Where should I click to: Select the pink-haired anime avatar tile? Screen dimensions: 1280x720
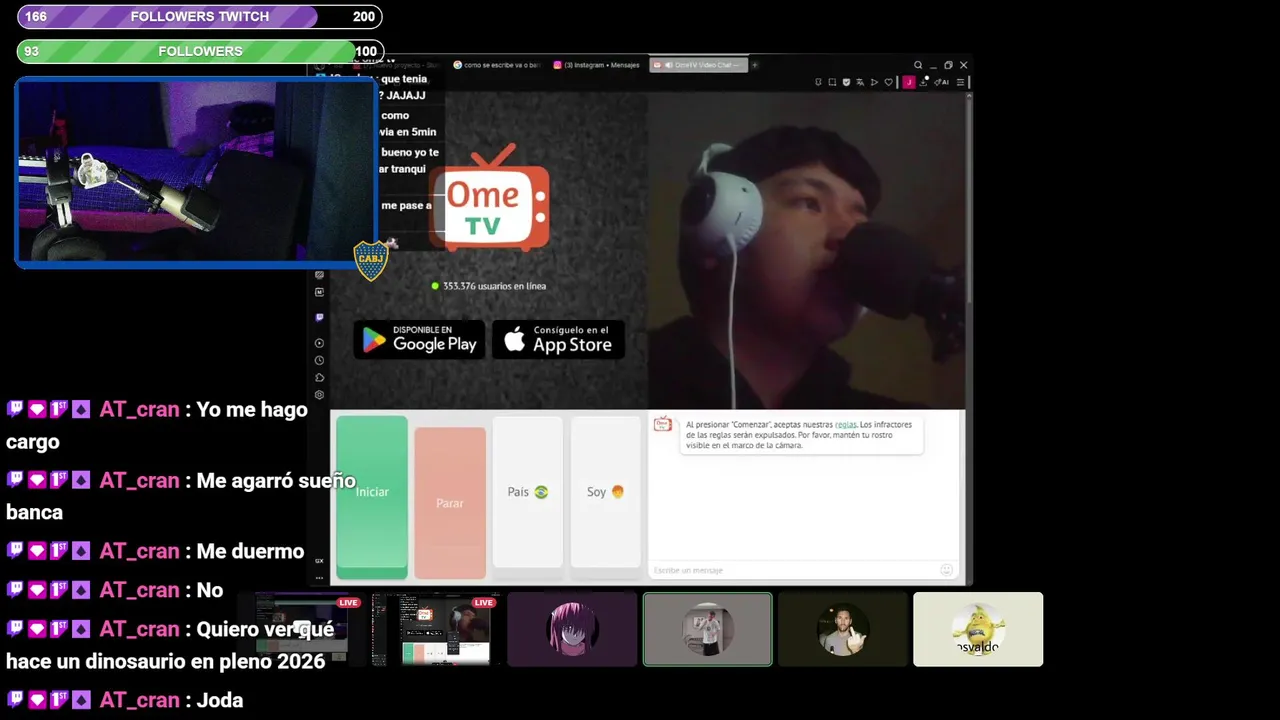(x=572, y=629)
